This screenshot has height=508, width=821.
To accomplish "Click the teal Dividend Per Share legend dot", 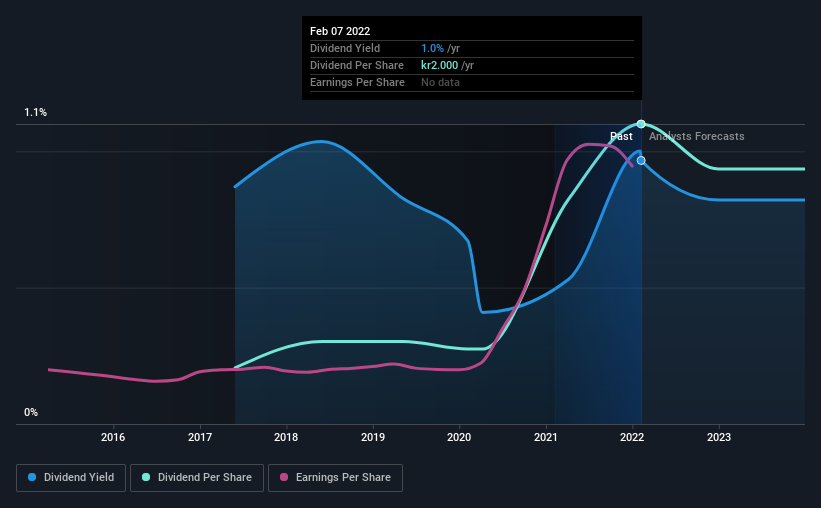I will (x=146, y=477).
